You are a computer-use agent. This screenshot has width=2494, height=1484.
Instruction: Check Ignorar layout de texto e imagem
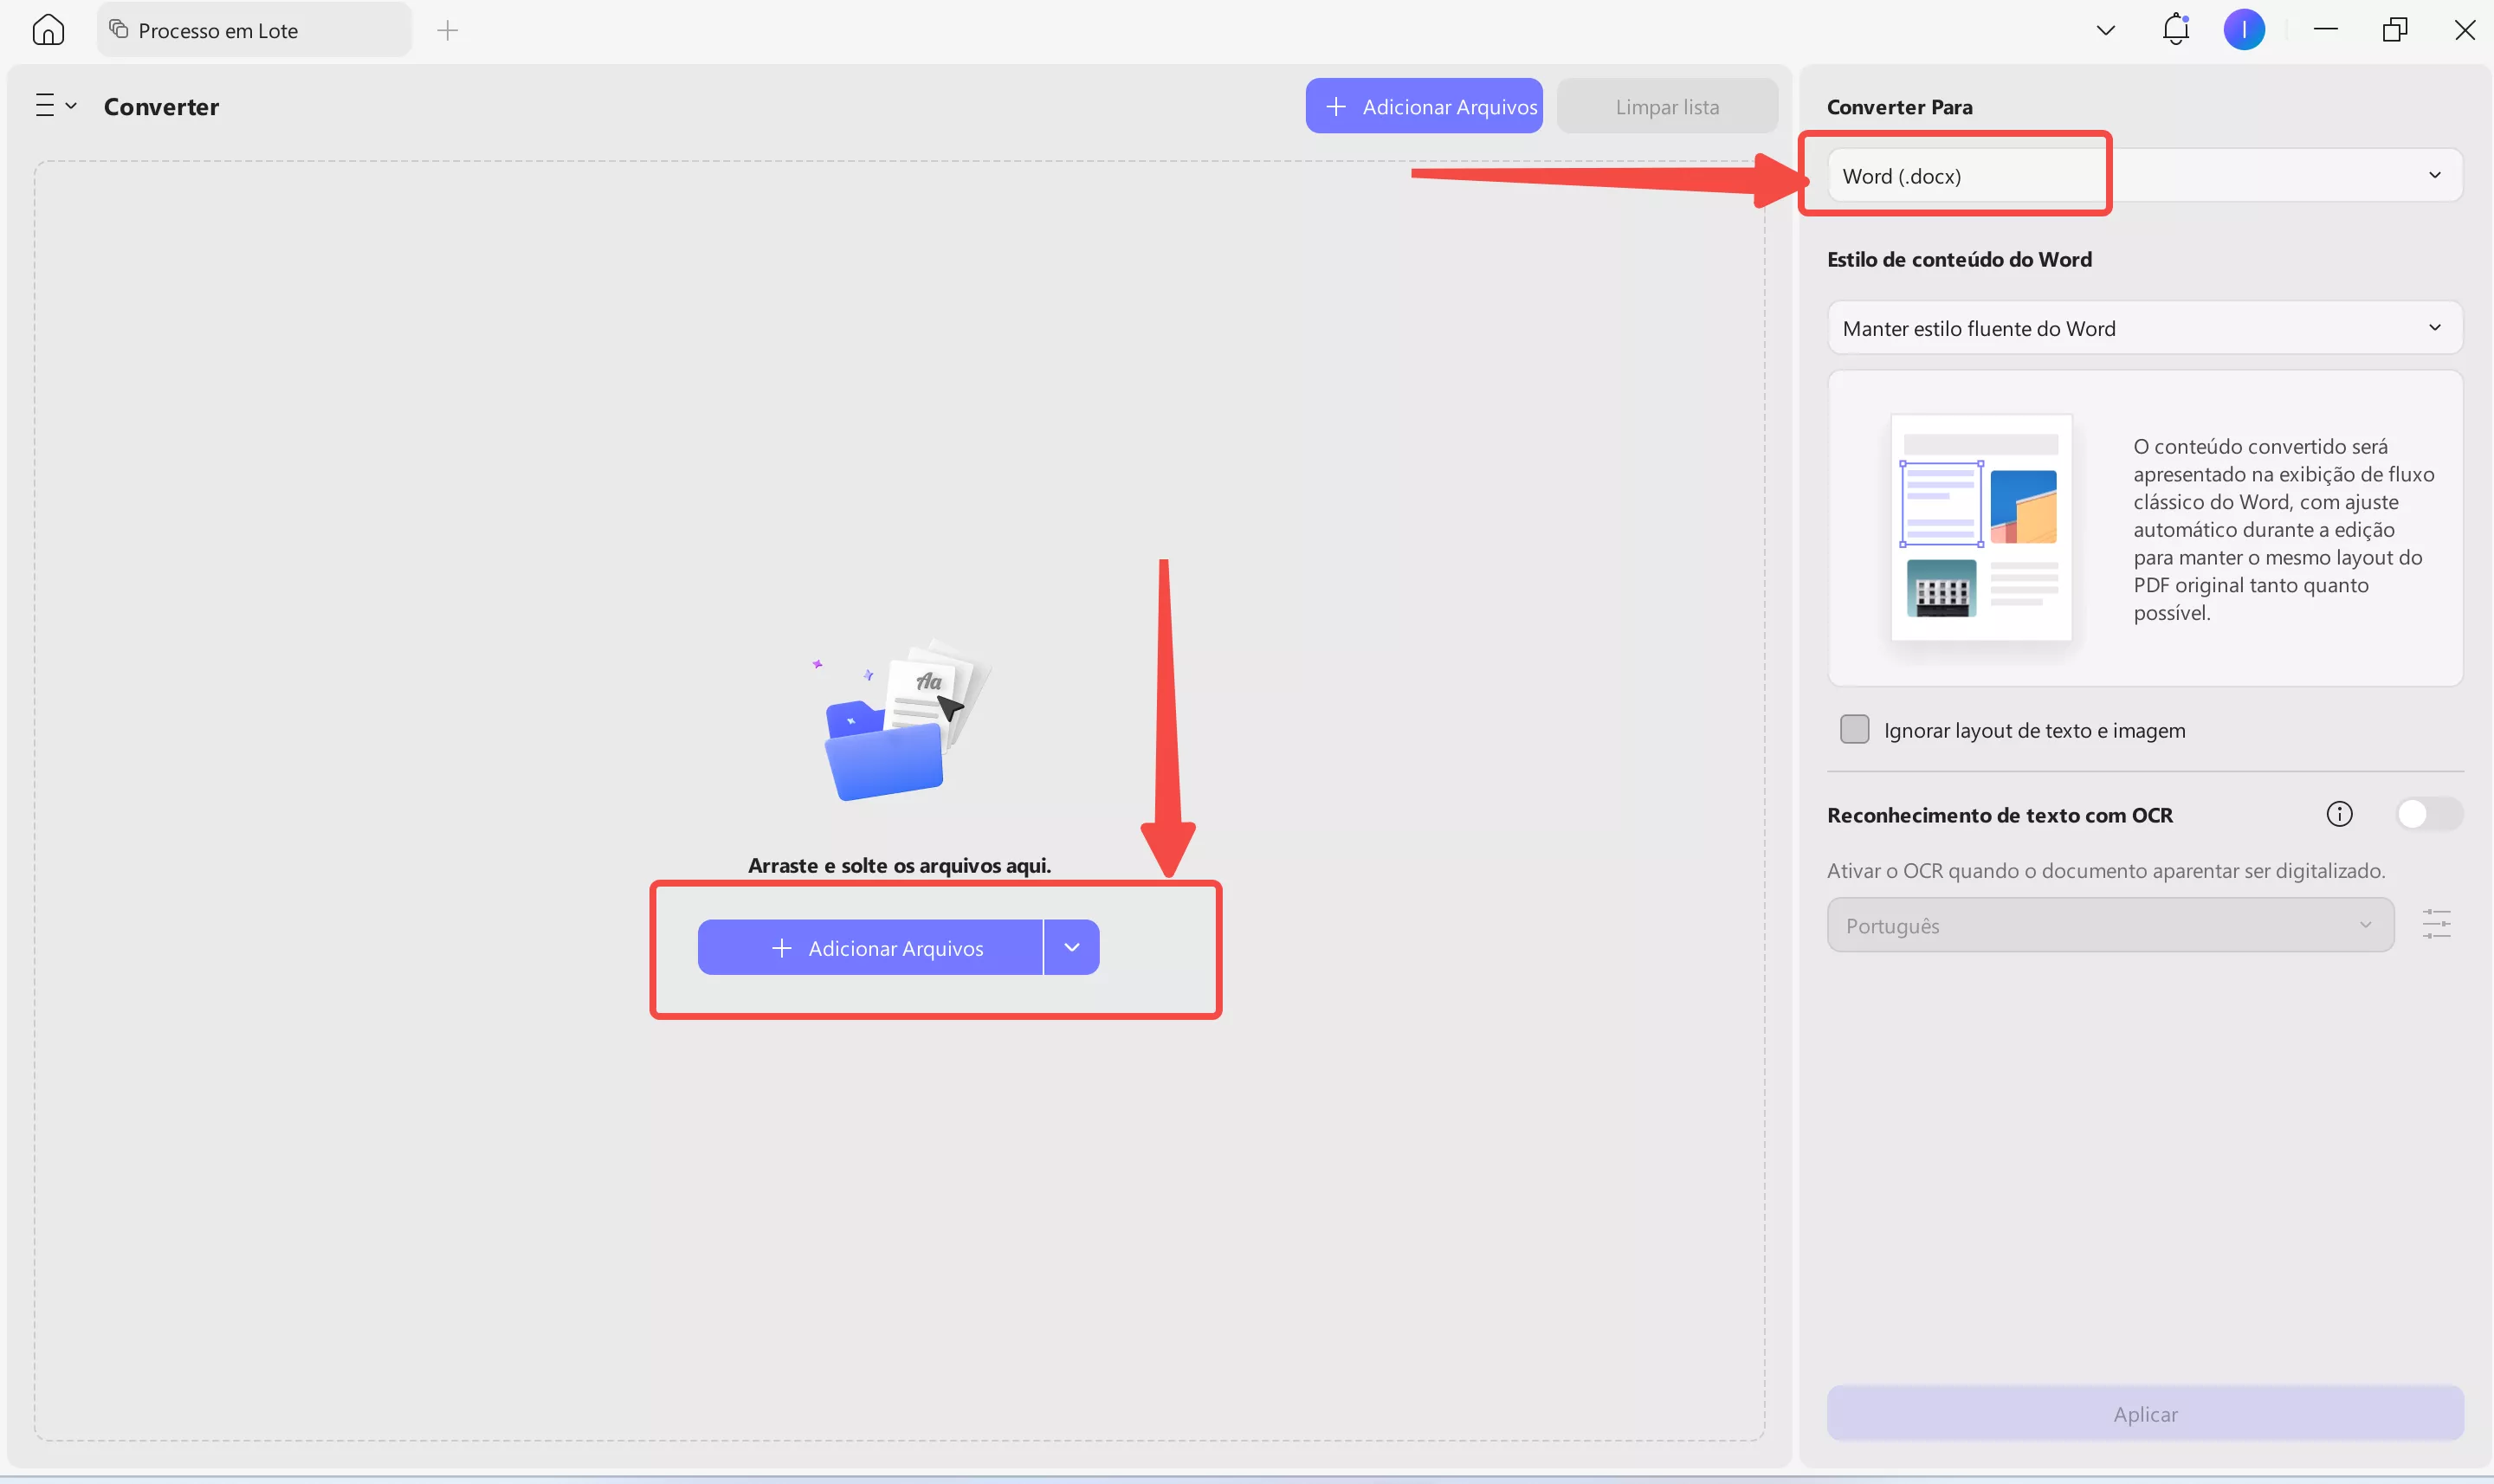pos(1855,729)
